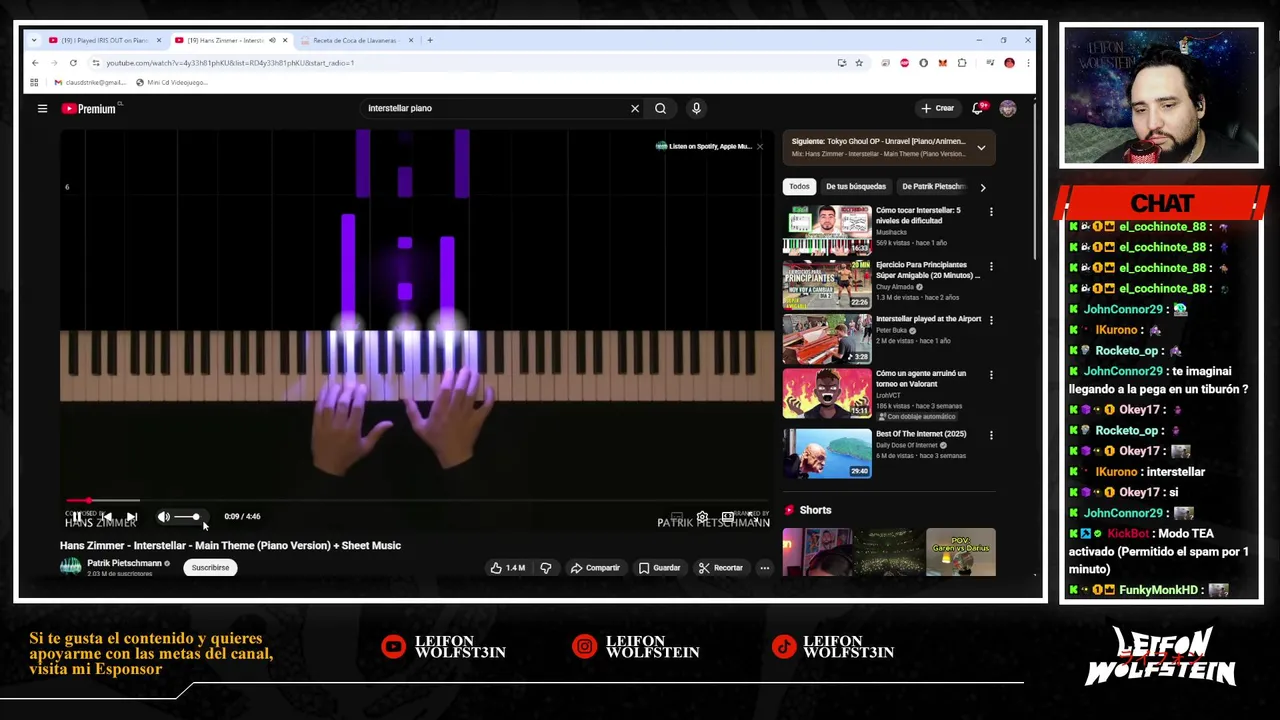Select the De tus búsquedas chip
This screenshot has height=720, width=1280.
point(856,186)
